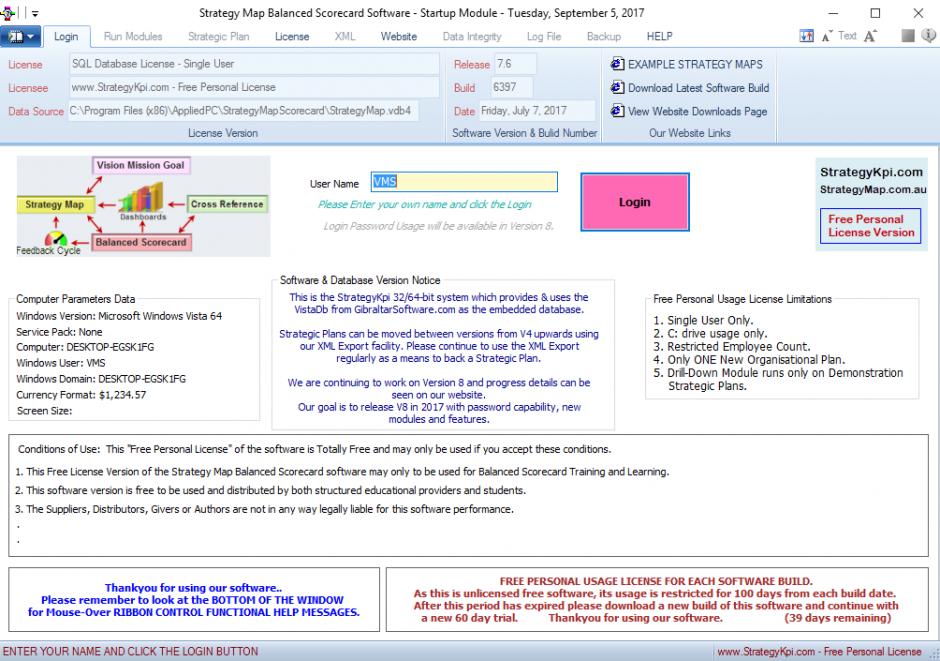
Task: Minimize the Strategy Map window
Action: pos(833,13)
